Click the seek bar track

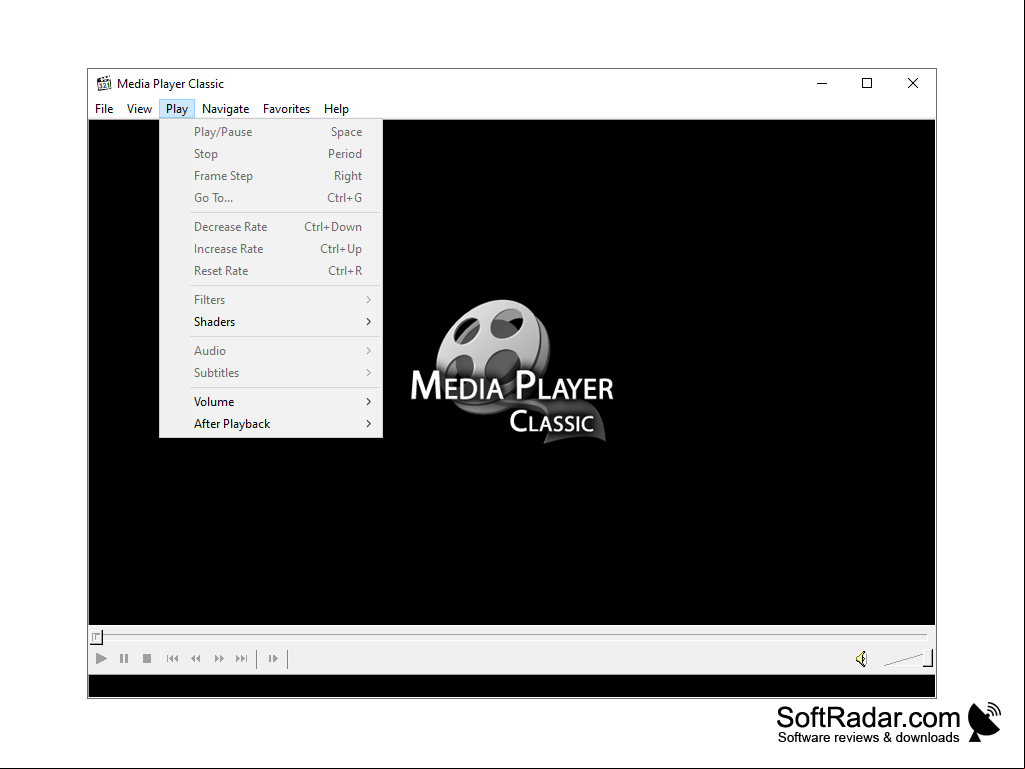point(512,636)
